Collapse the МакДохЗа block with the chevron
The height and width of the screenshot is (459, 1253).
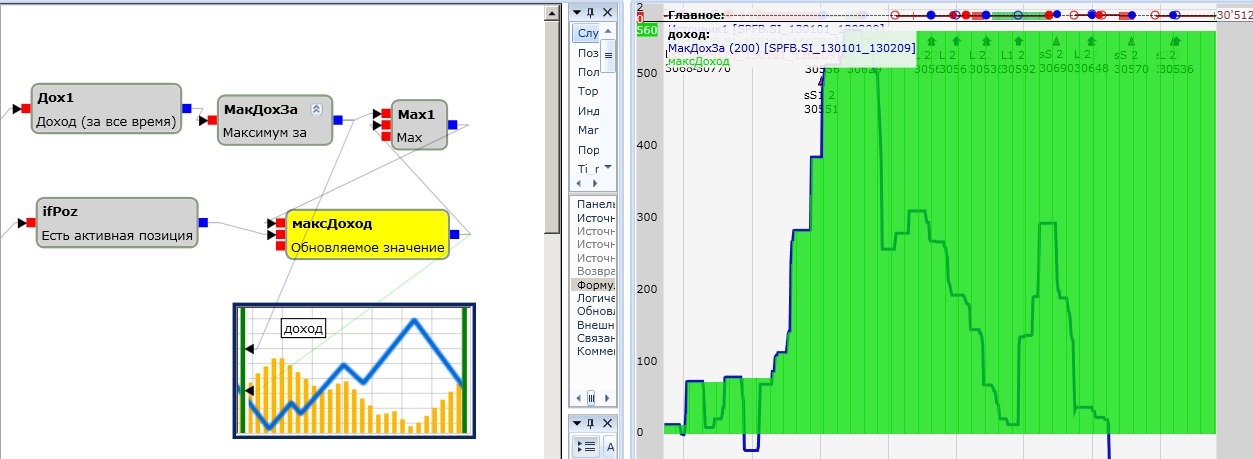coord(317,109)
